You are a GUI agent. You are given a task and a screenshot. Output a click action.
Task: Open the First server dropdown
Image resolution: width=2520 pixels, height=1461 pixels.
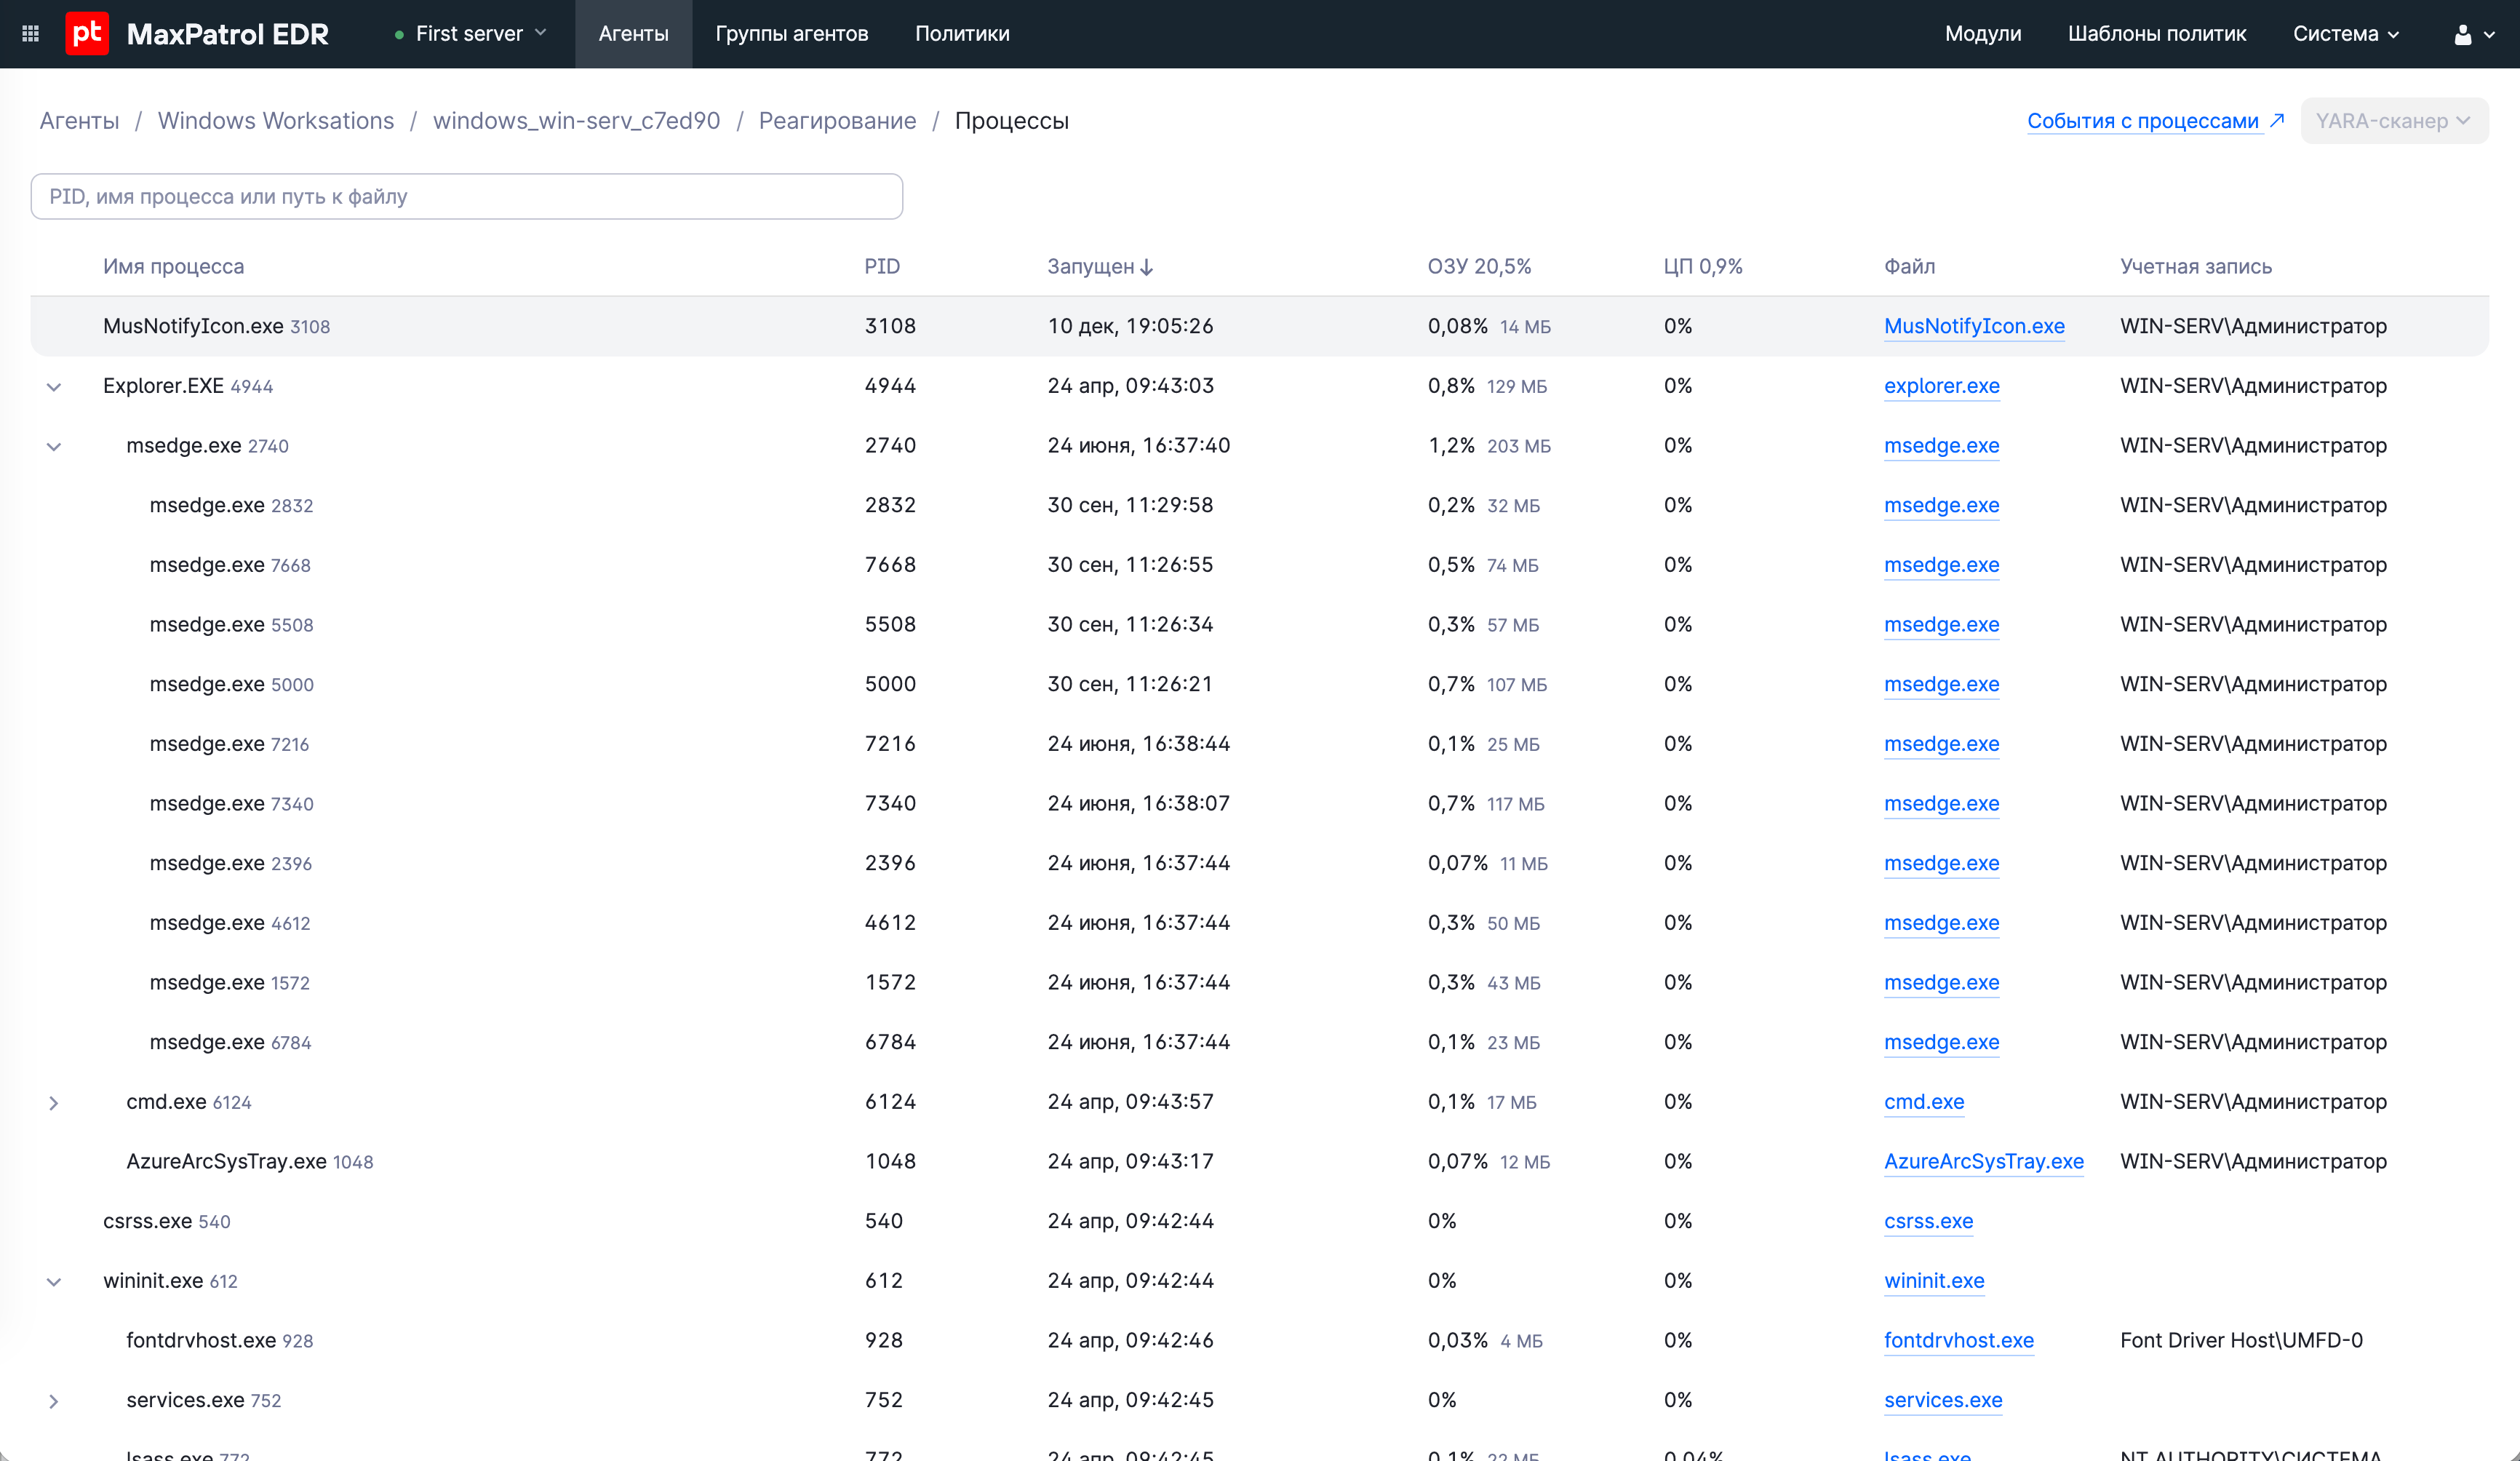pos(471,34)
